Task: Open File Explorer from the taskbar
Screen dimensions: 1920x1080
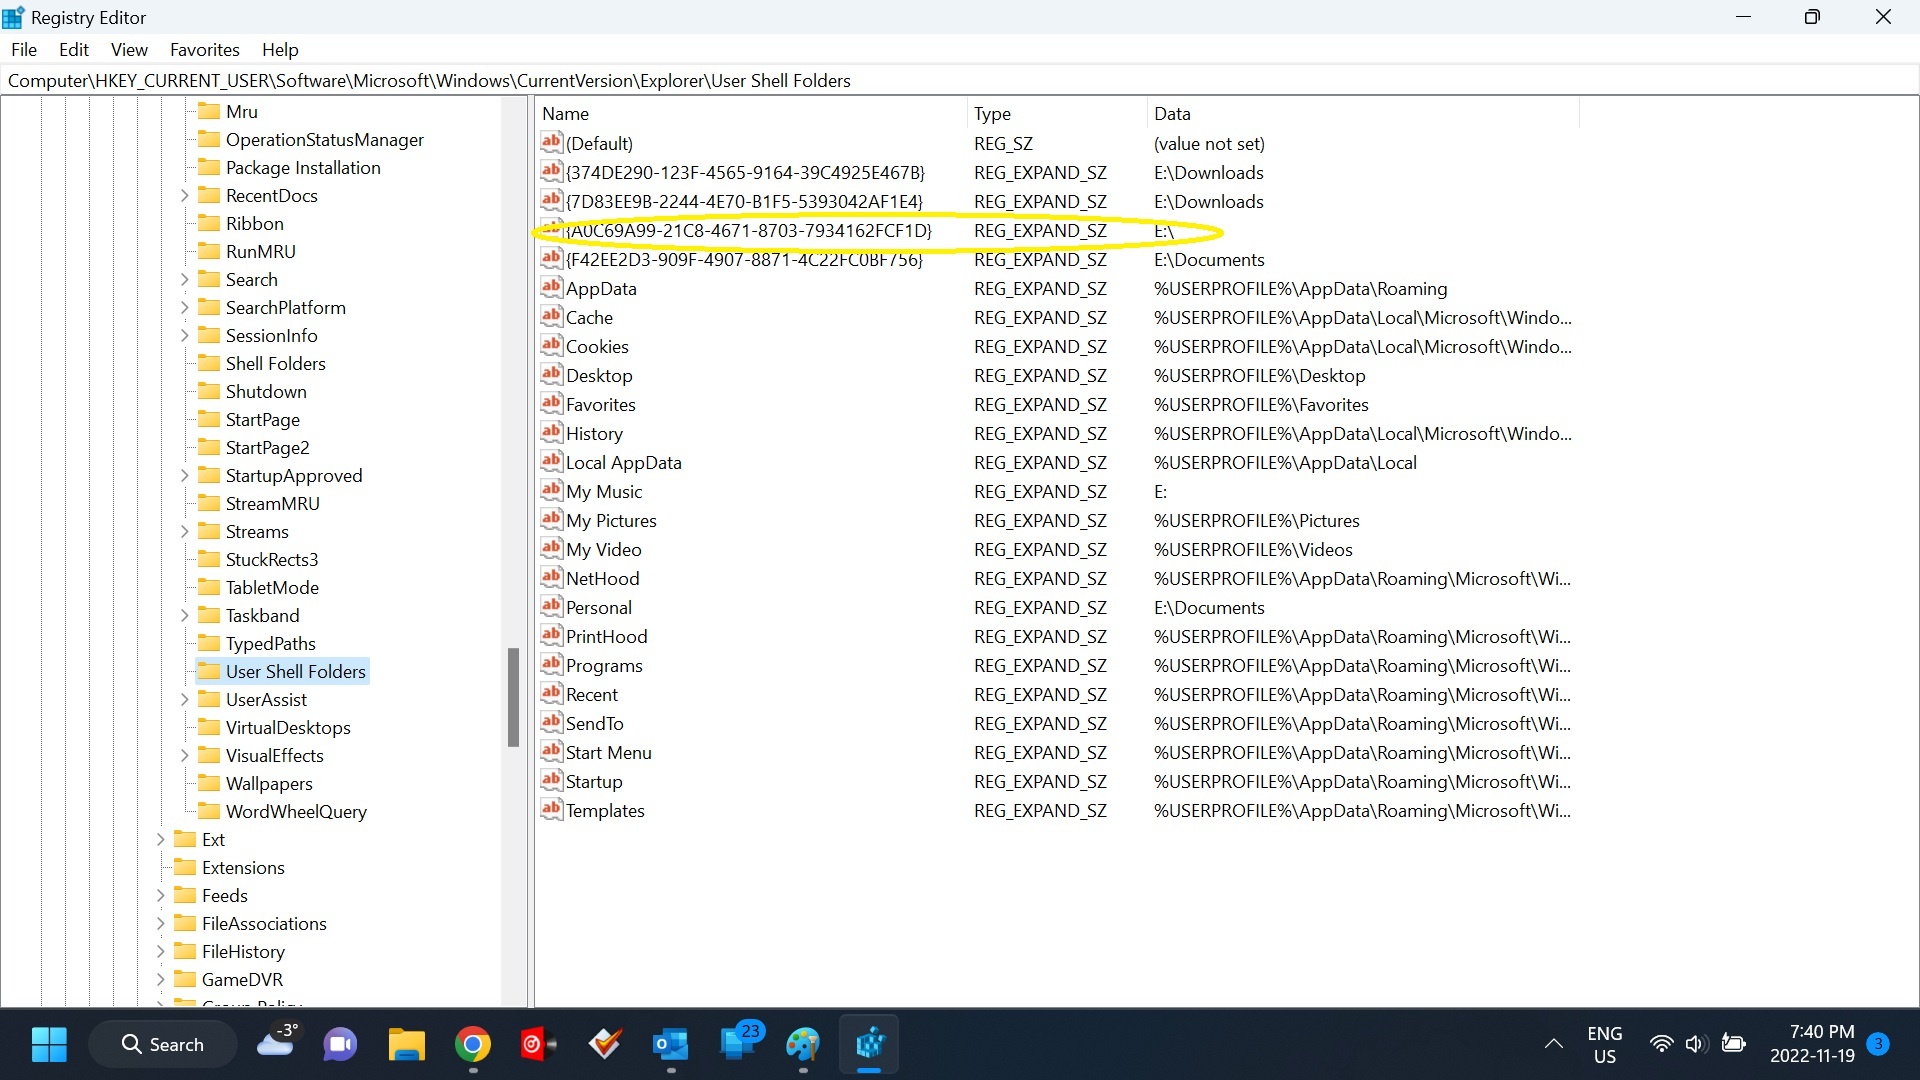Action: [407, 1045]
